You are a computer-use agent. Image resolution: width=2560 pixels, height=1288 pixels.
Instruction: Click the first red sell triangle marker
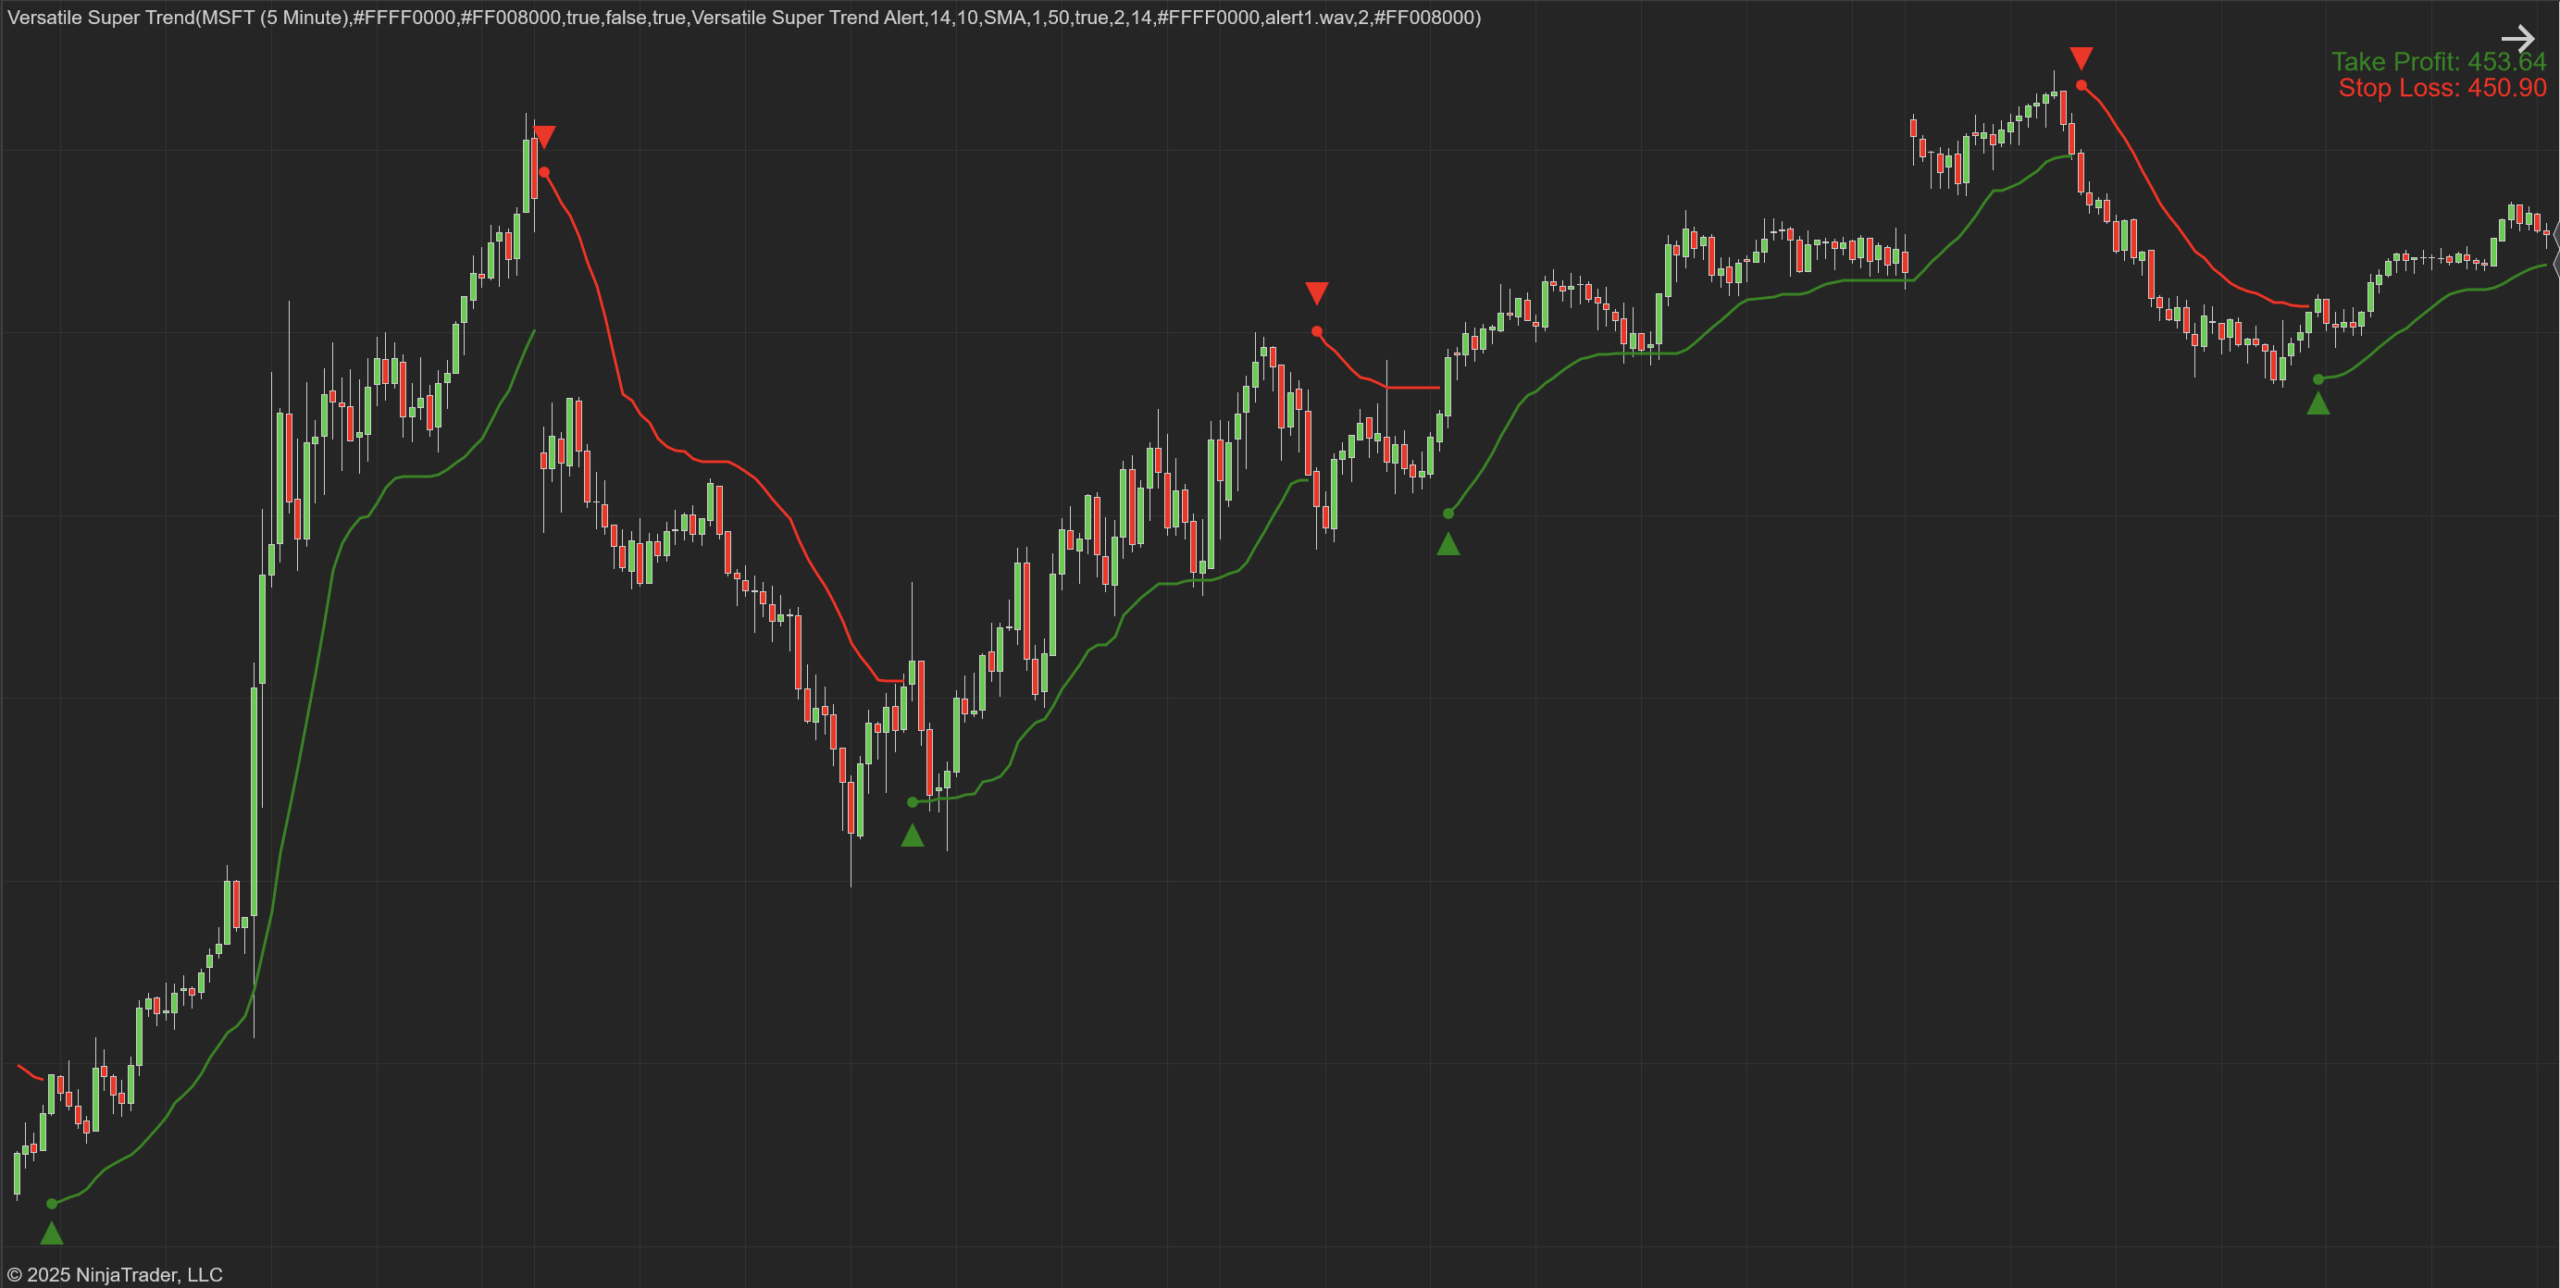tap(544, 136)
